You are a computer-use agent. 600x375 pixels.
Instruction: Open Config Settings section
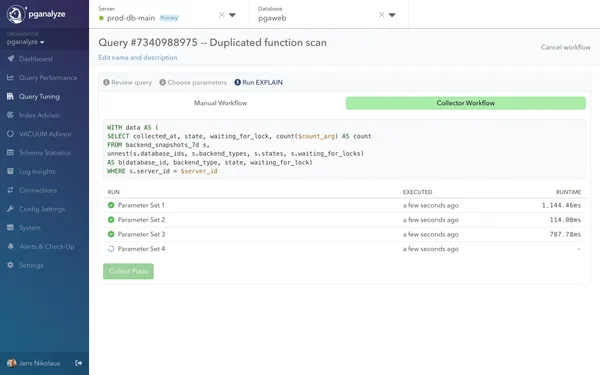point(42,209)
